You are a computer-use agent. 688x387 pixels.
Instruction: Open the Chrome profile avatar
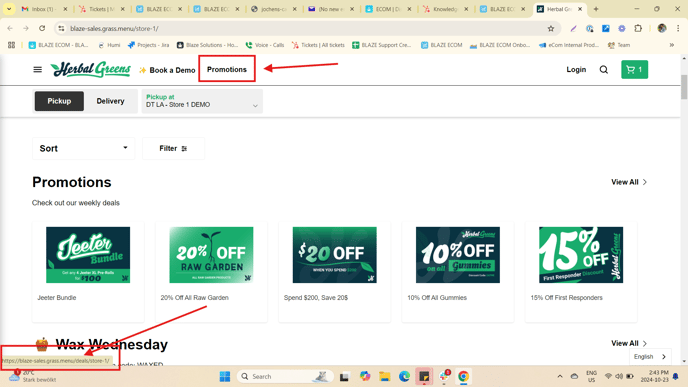(x=662, y=29)
